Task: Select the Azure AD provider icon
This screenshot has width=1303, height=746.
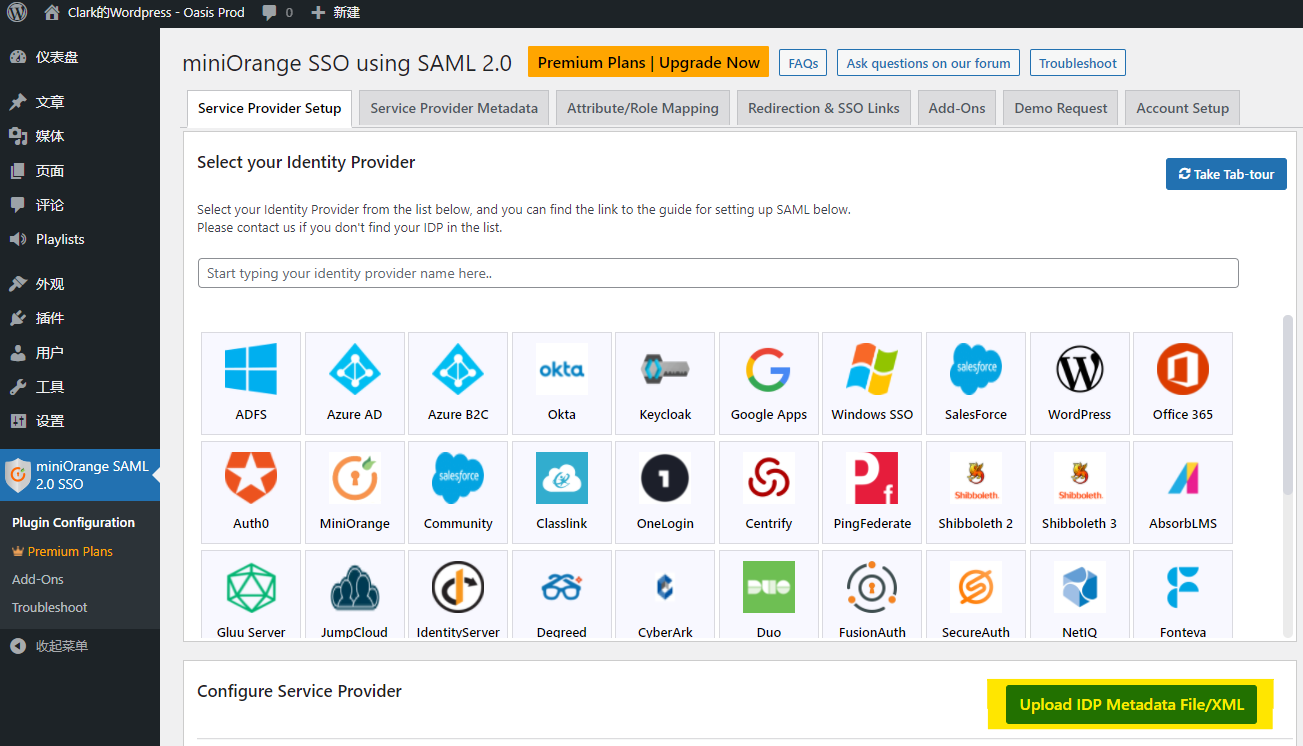Action: tap(354, 371)
